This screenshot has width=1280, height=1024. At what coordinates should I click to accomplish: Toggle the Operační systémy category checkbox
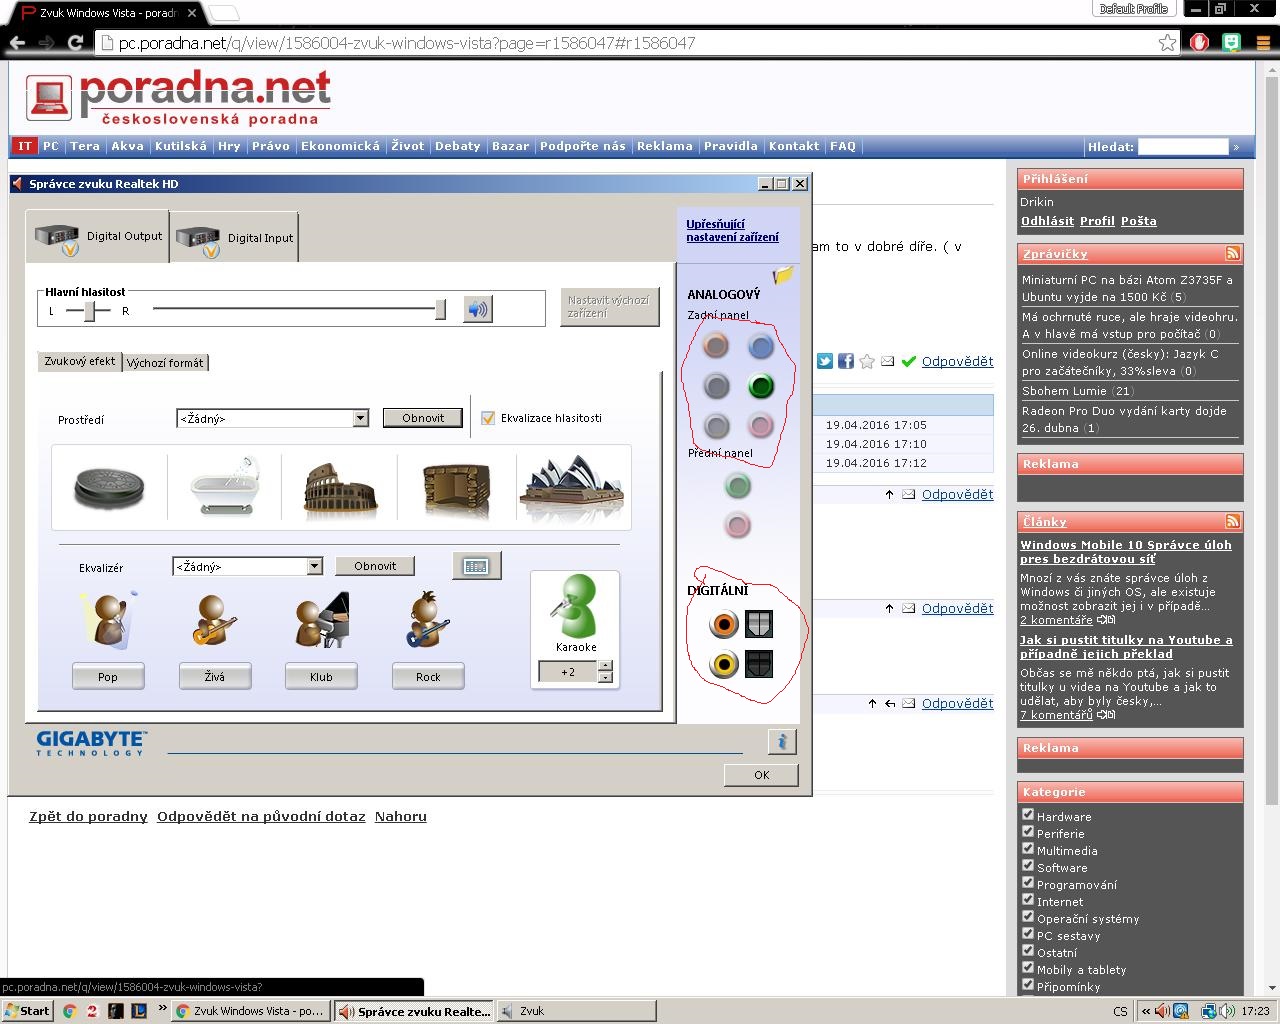pos(1027,917)
